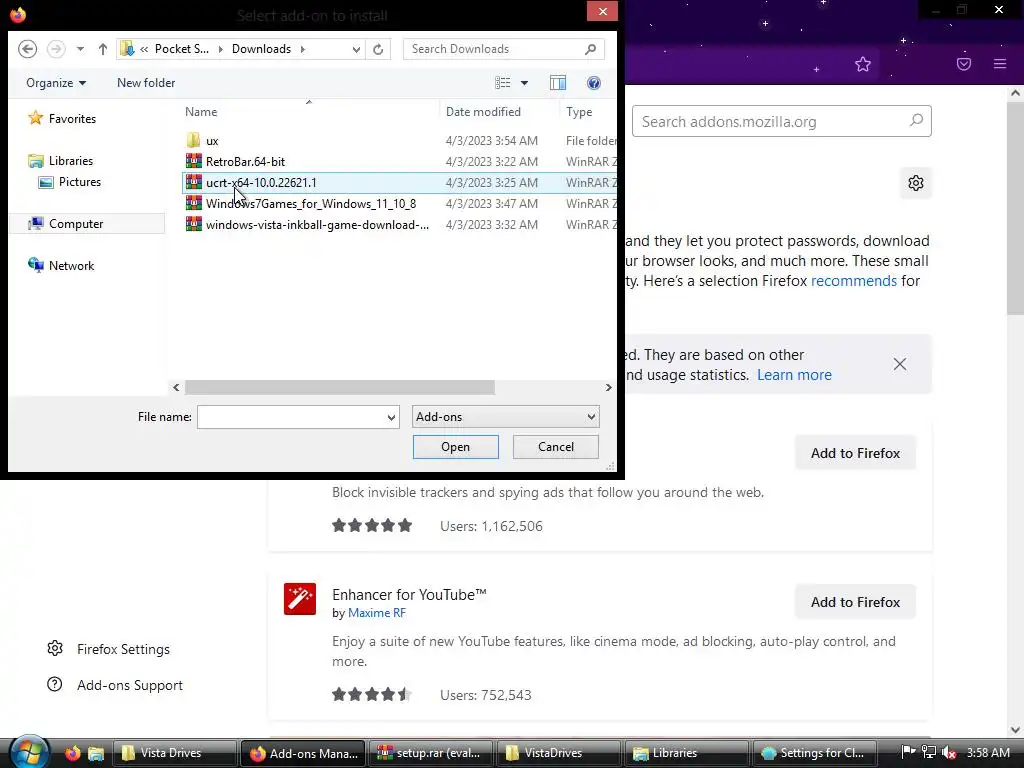Open Firefox Settings in sidebar
Screen dimensions: 1024x768
(108, 649)
